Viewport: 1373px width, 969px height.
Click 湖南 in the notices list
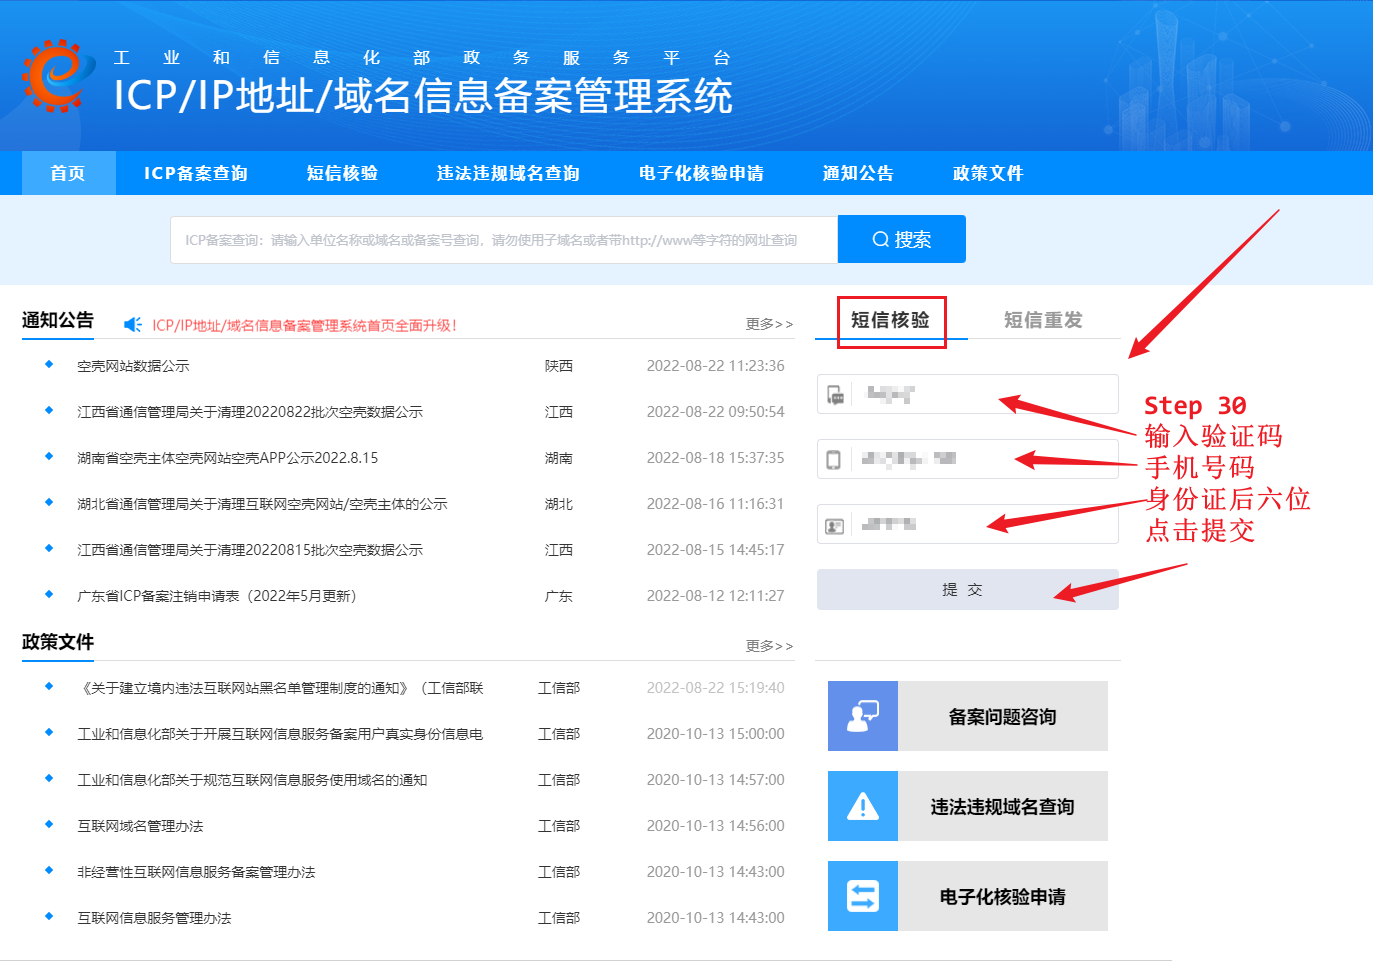559,458
